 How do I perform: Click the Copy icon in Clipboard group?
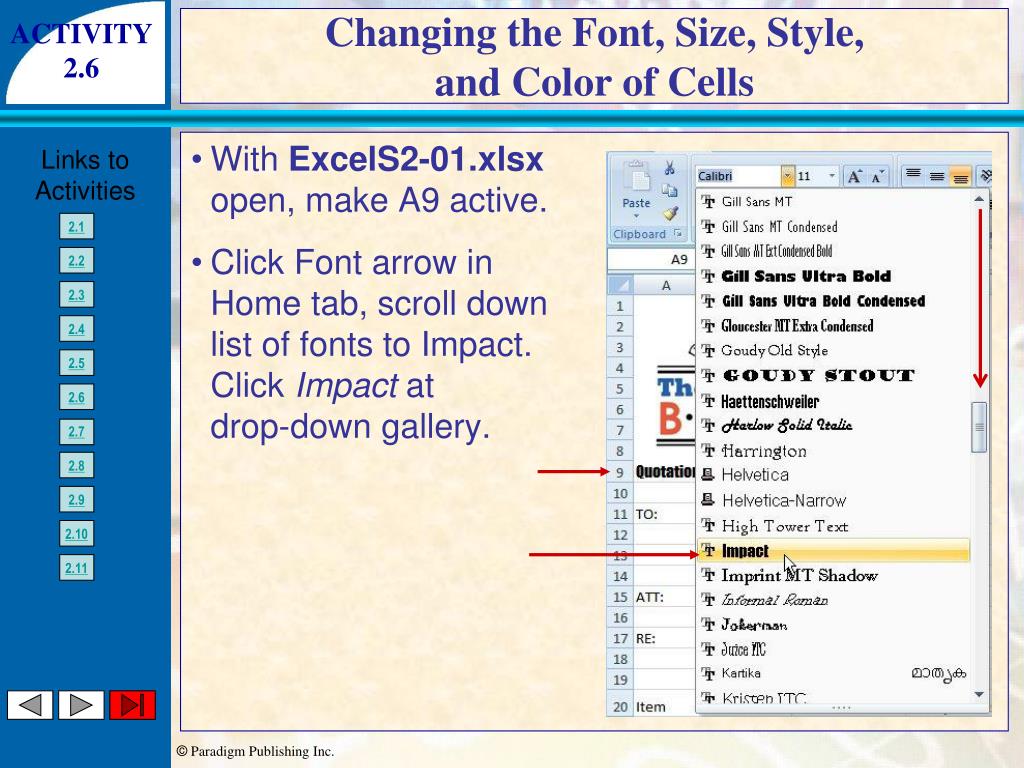(669, 191)
